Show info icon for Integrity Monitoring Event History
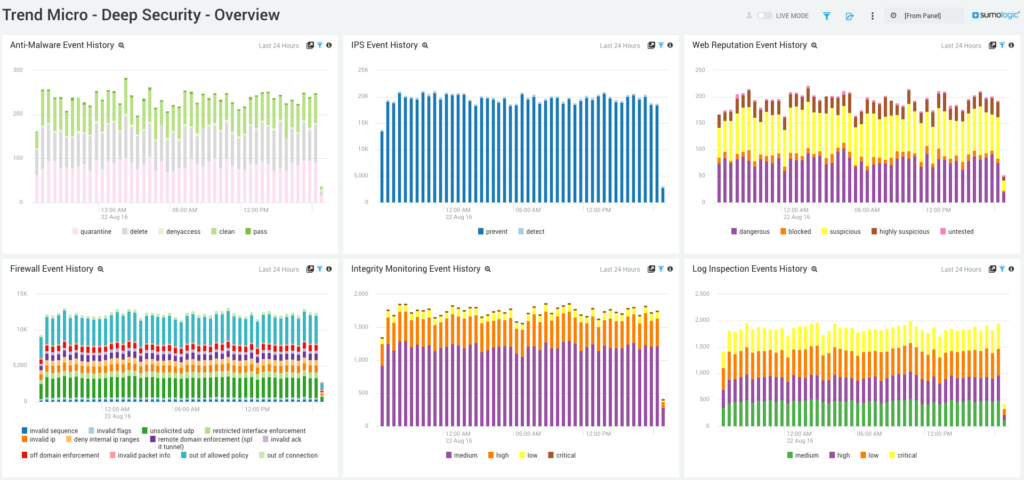The image size is (1024, 480). [x=670, y=269]
